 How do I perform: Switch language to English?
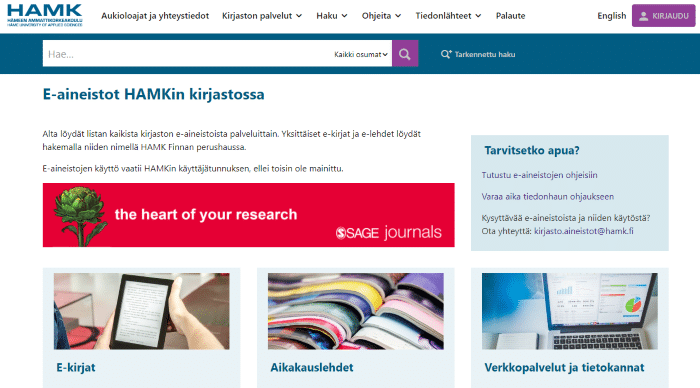pyautogui.click(x=612, y=16)
